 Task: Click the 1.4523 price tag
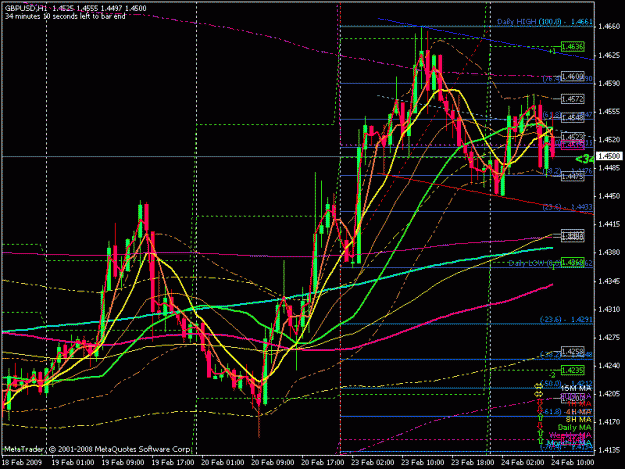[x=572, y=137]
